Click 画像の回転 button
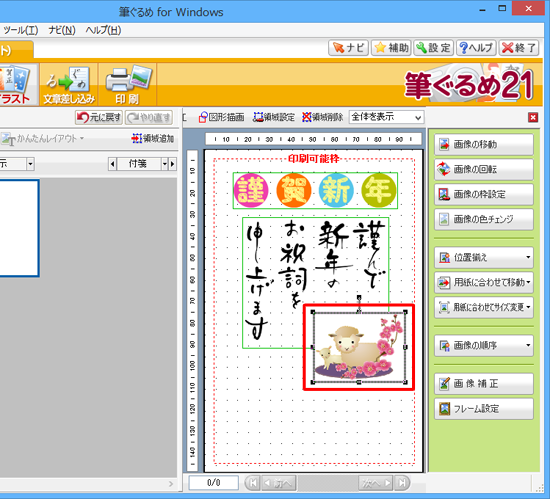 point(484,169)
